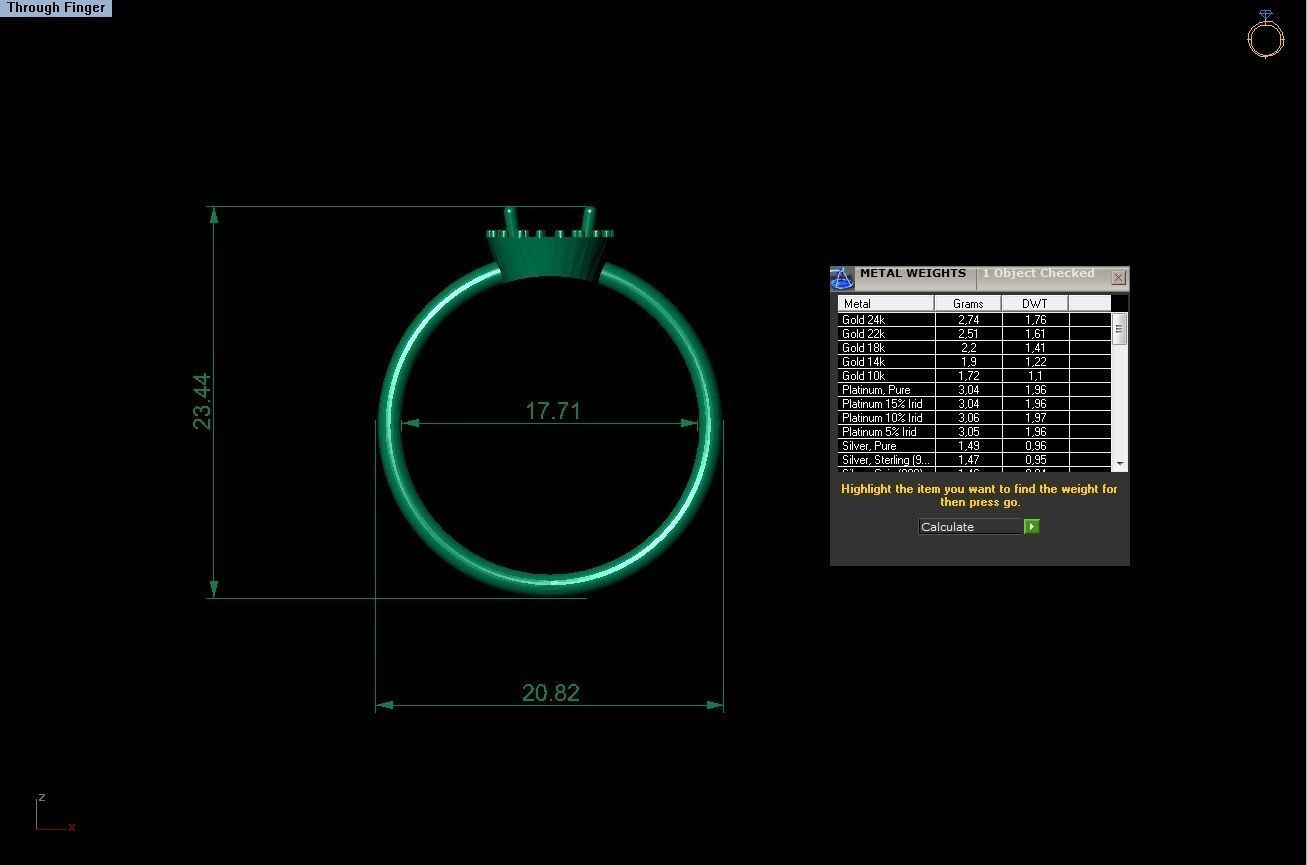Select the Through Finger viewport label
Viewport: 1307px width, 865px height.
click(x=56, y=8)
